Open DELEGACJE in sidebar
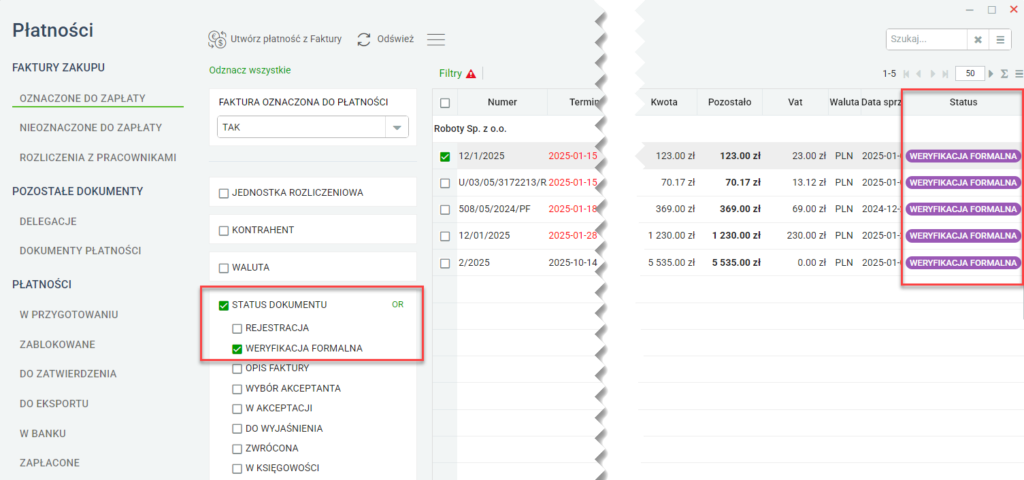 48,221
